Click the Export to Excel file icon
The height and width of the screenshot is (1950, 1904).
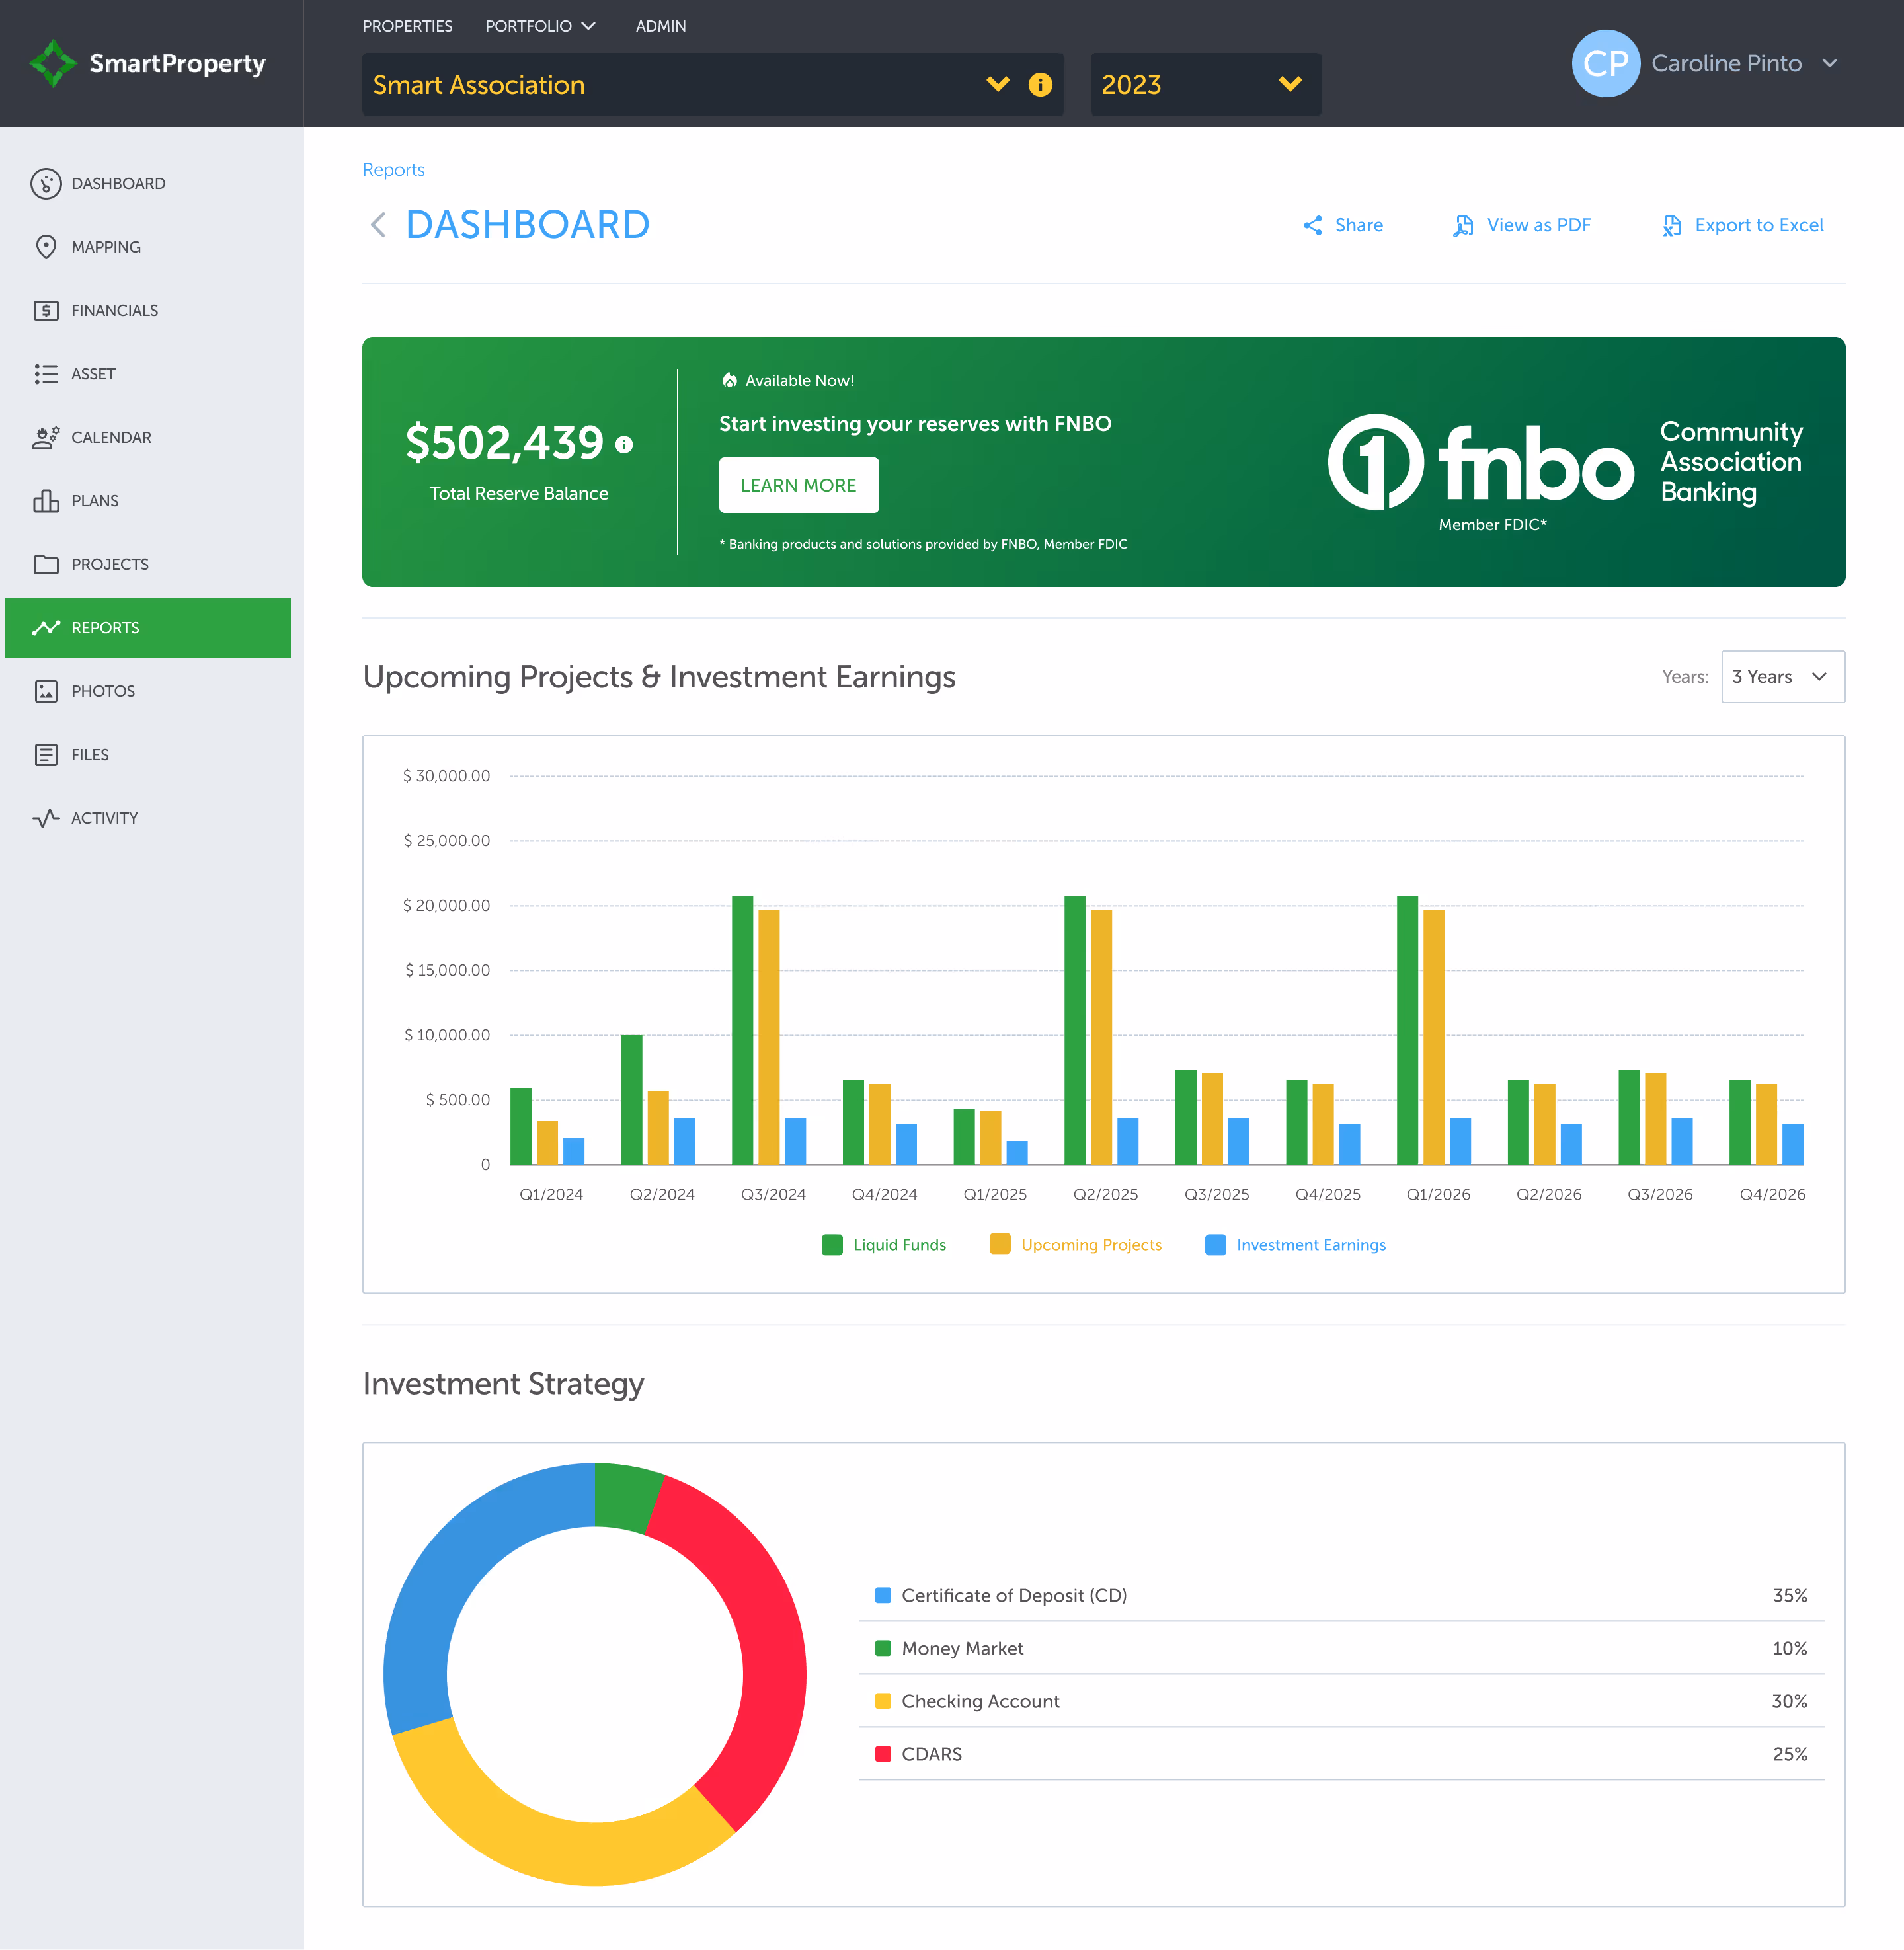coord(1671,226)
